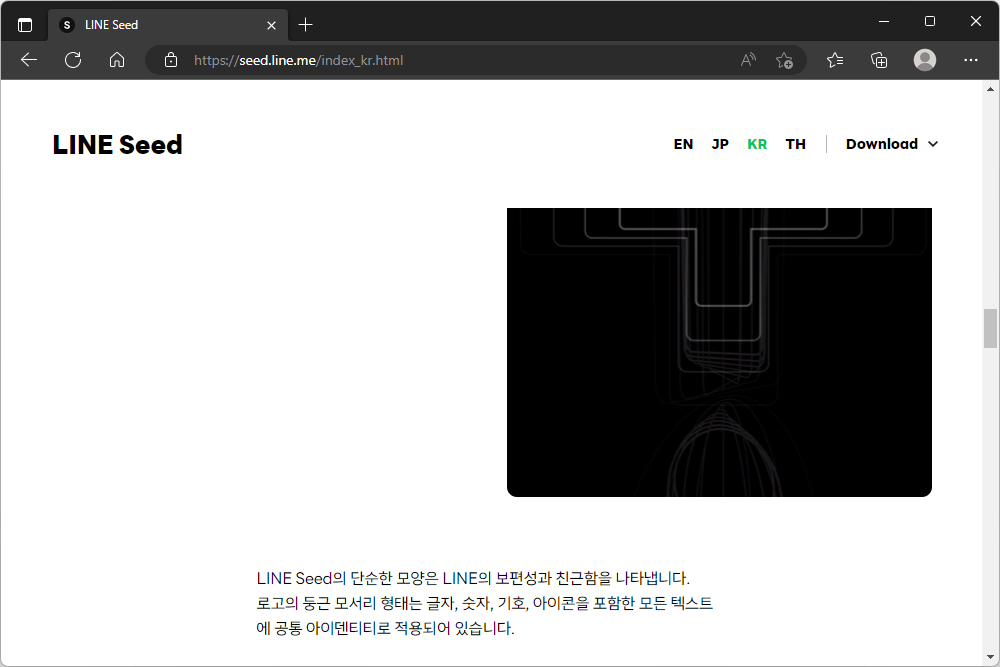View site information lock icon
The width and height of the screenshot is (1000, 667).
tap(170, 60)
